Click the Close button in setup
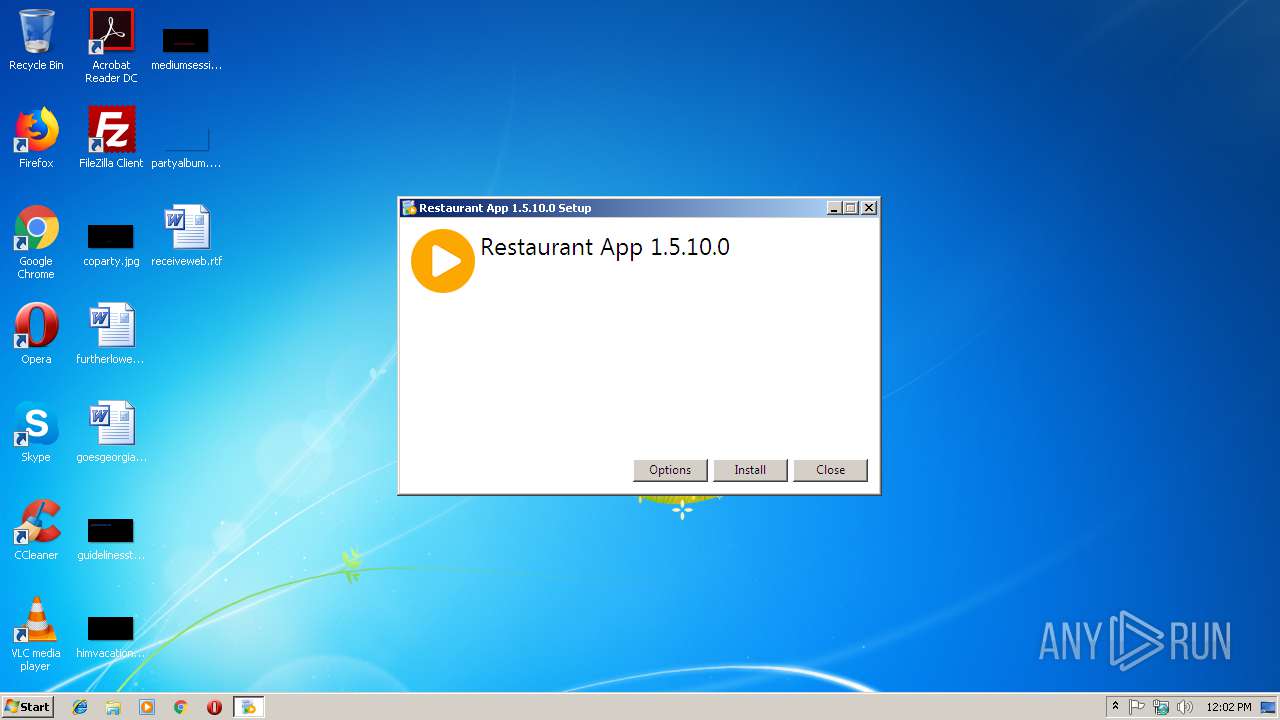 [830, 470]
